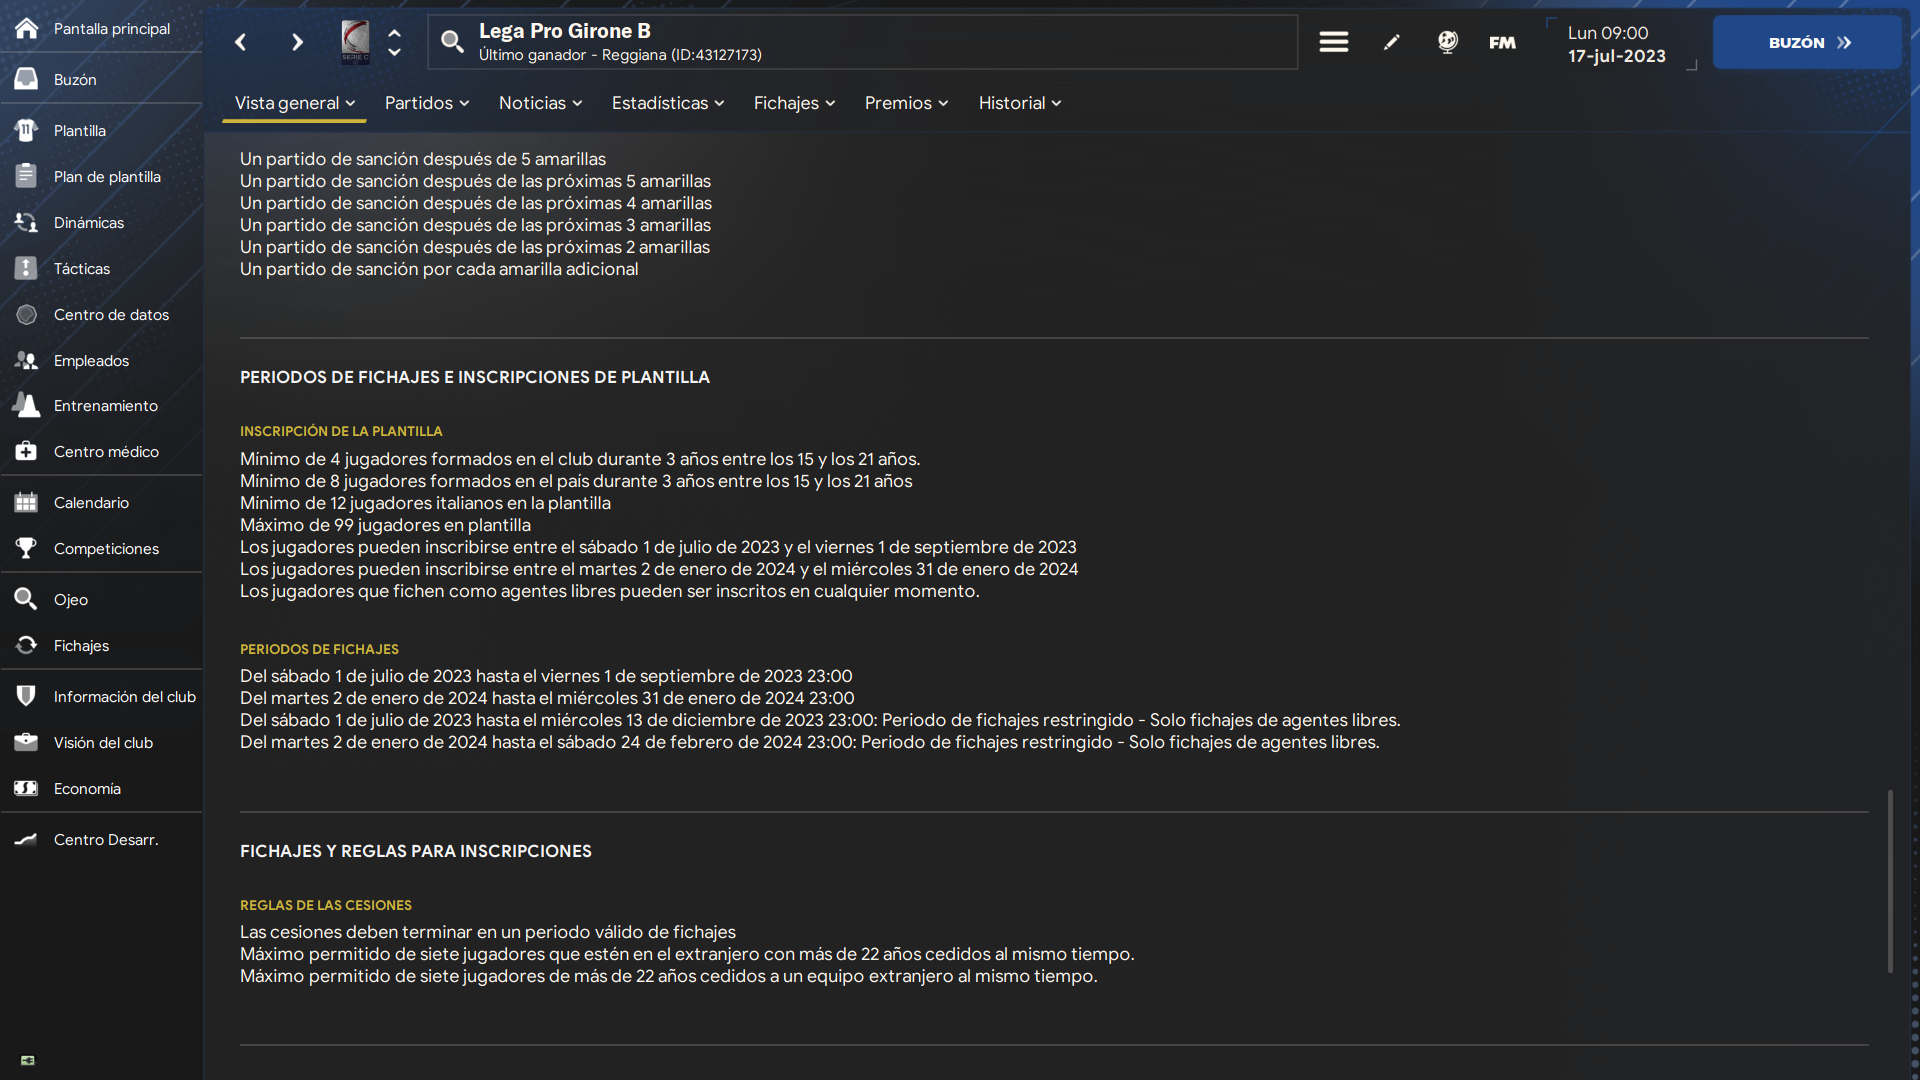Viewport: 1920px width, 1080px height.
Task: Open the Premios dropdown menu
Action: point(907,103)
